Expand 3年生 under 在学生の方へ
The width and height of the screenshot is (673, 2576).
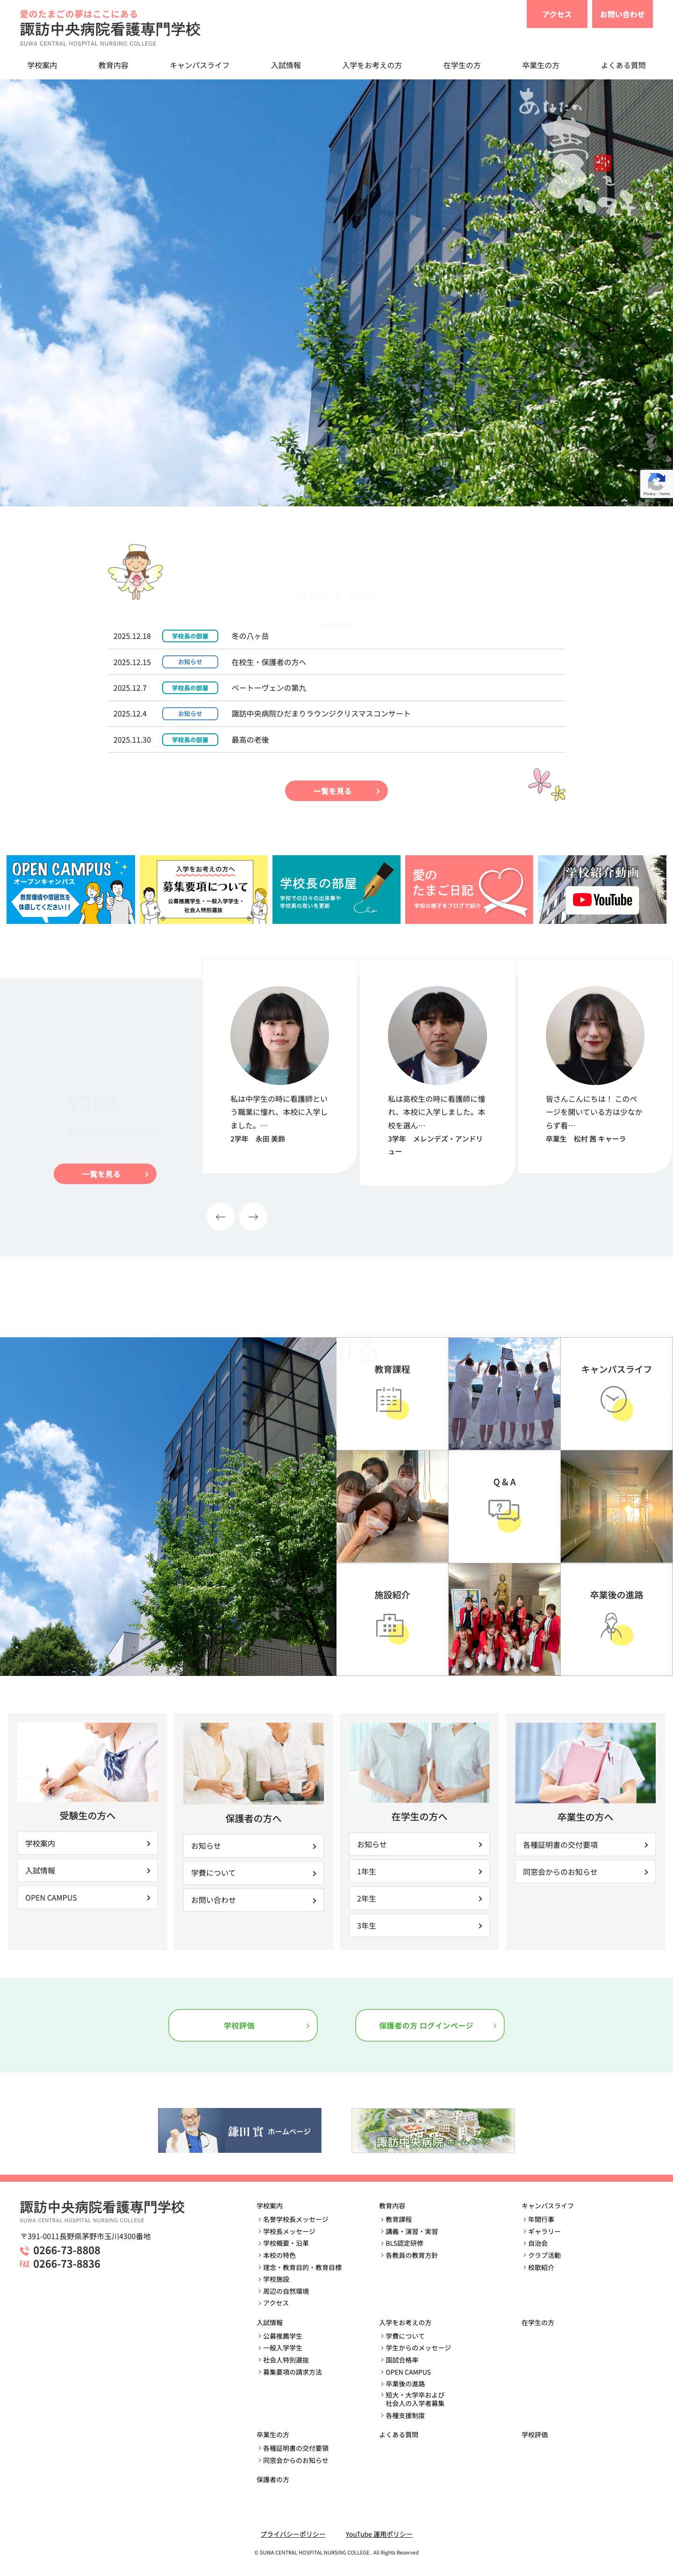click(x=419, y=1925)
